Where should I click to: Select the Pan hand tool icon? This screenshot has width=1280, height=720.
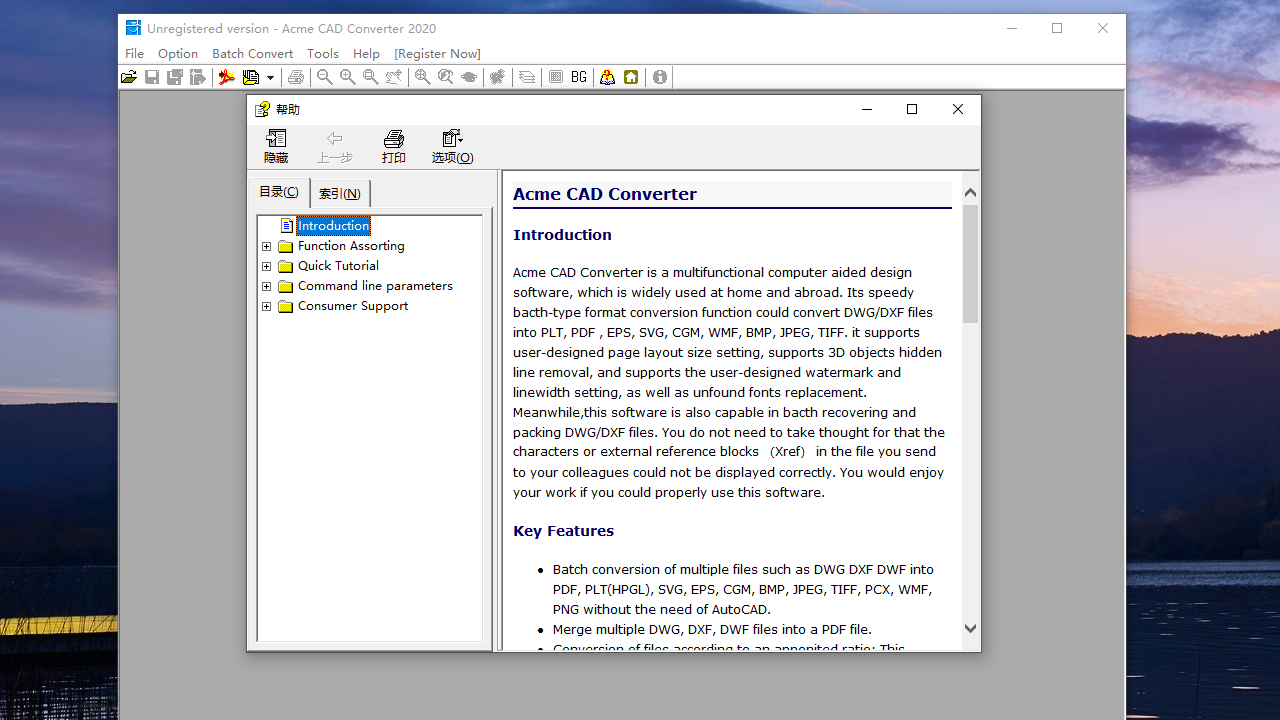coord(394,77)
